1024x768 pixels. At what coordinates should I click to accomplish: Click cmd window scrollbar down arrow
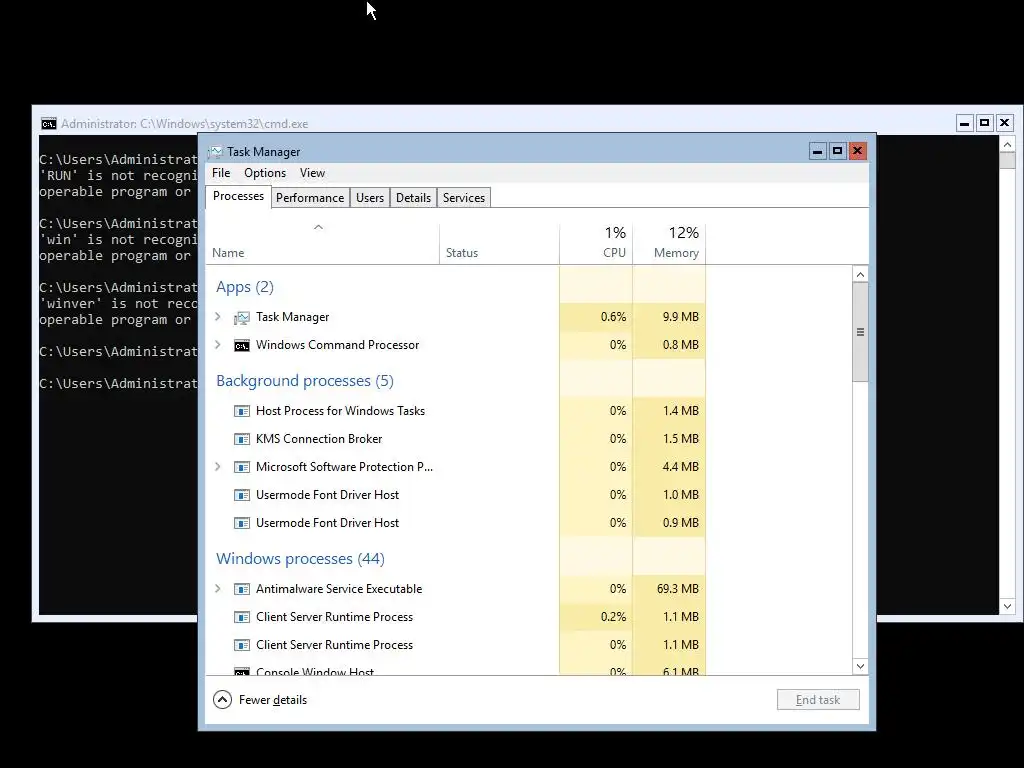pyautogui.click(x=1007, y=607)
